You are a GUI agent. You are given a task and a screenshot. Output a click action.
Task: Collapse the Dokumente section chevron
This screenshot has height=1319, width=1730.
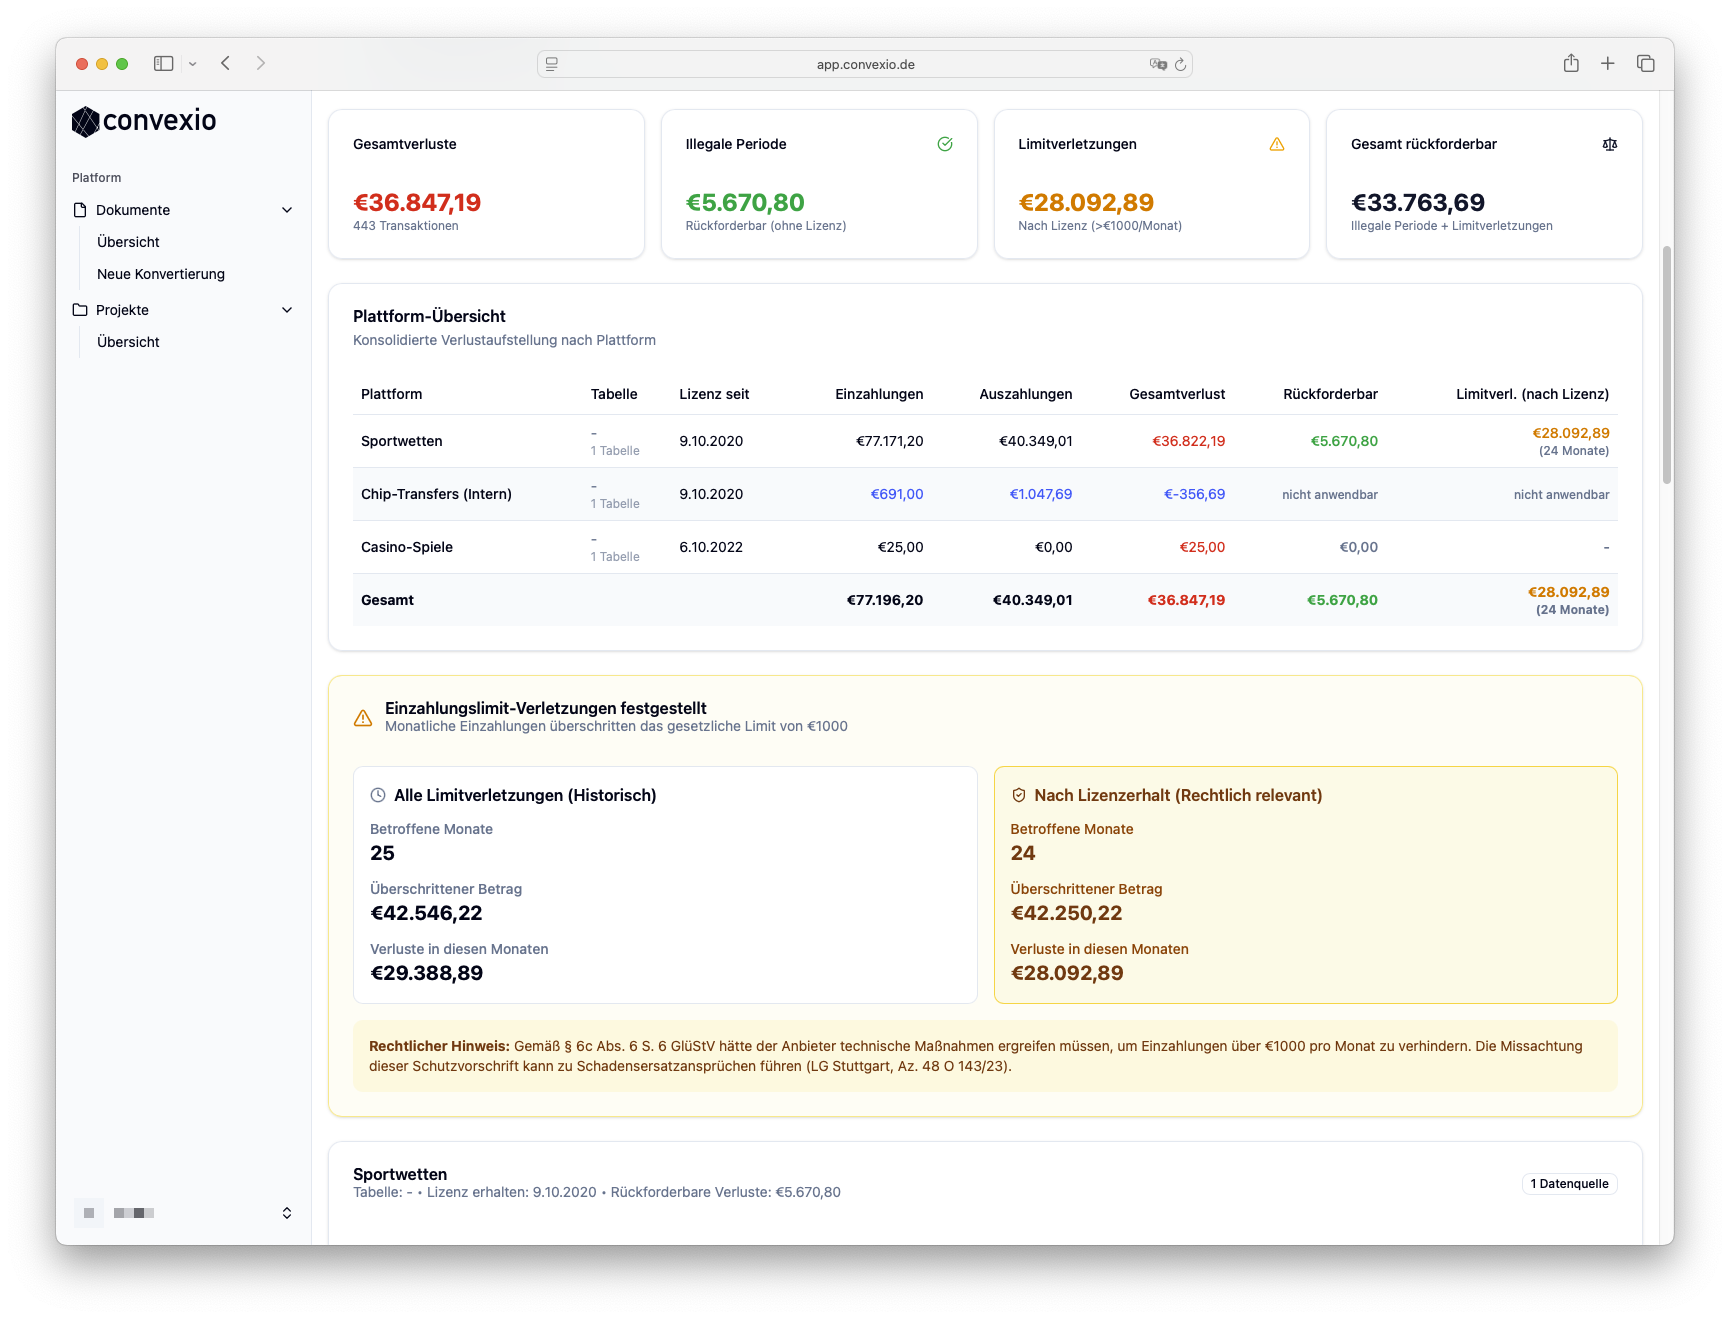coord(287,210)
